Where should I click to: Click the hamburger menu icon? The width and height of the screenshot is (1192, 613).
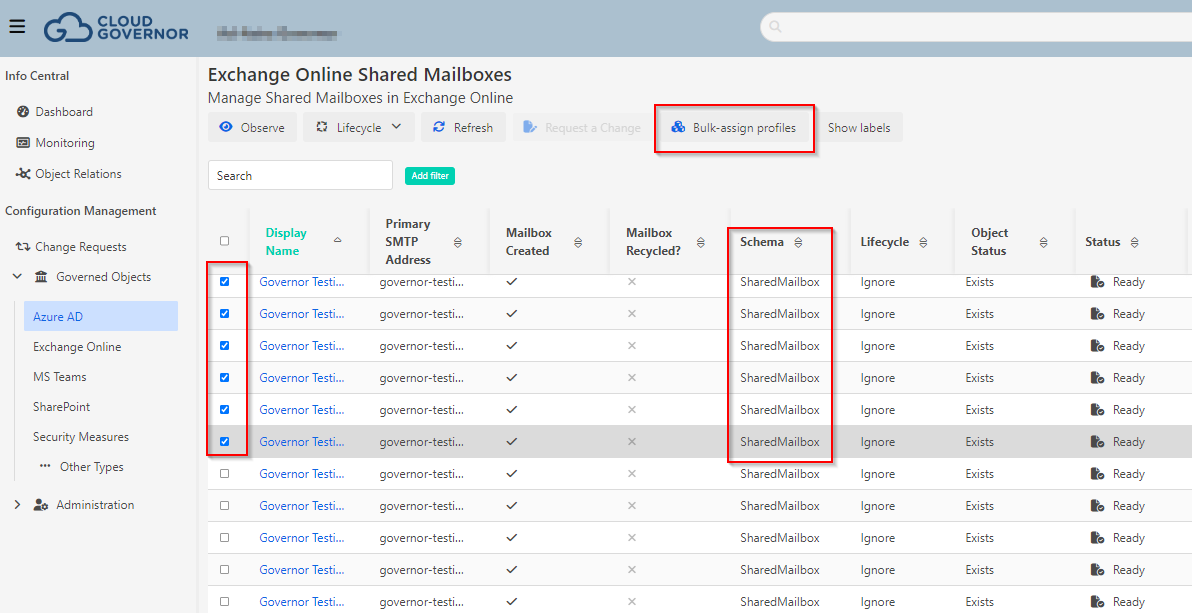[x=17, y=26]
